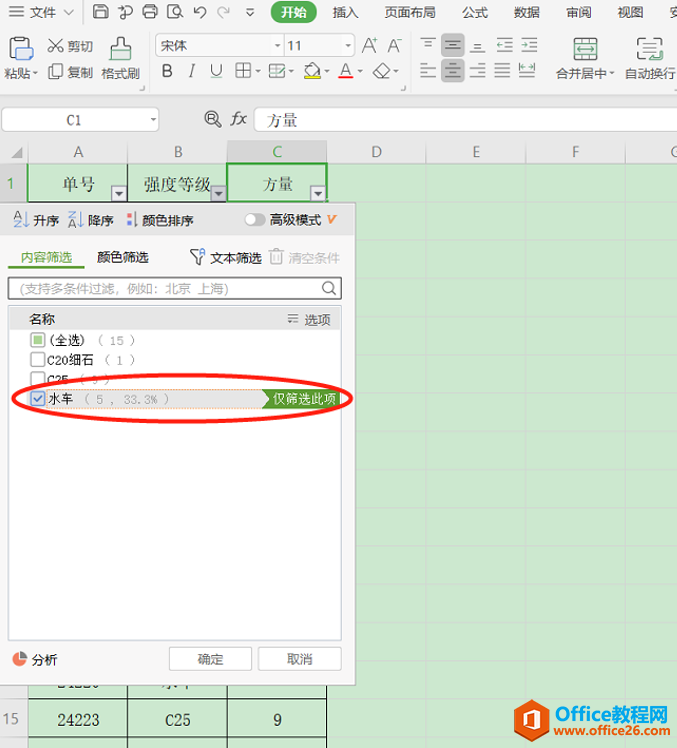This screenshot has width=677, height=748.
Task: Sort descending (降序) in filter panel
Action: click(x=91, y=220)
